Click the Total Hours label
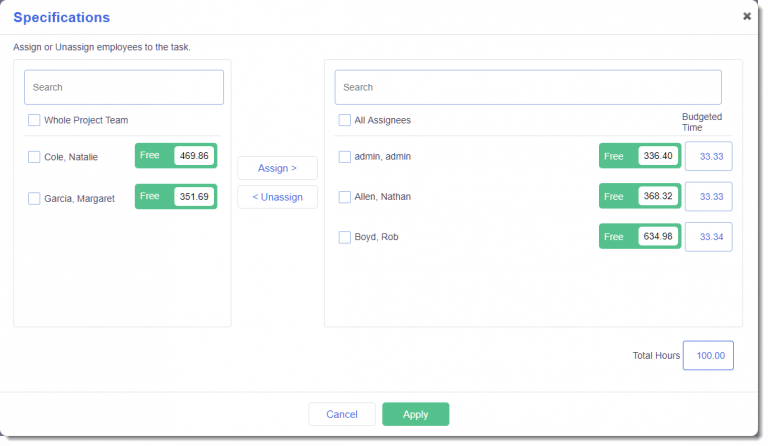Image resolution: width=768 pixels, height=446 pixels. point(656,355)
